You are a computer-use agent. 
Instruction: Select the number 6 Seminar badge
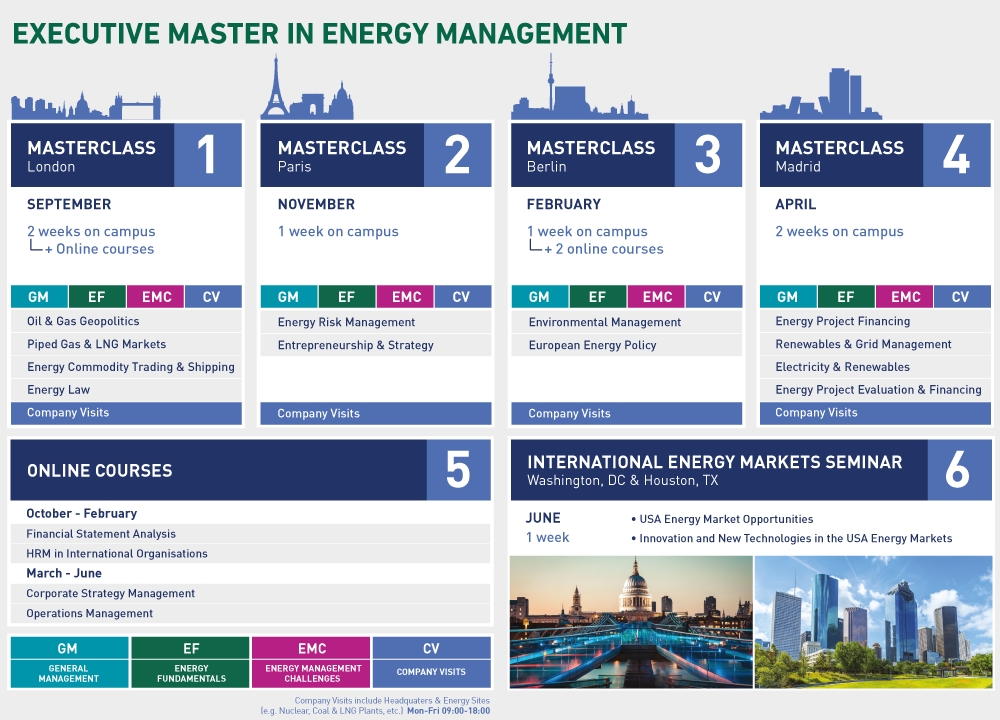pos(958,470)
